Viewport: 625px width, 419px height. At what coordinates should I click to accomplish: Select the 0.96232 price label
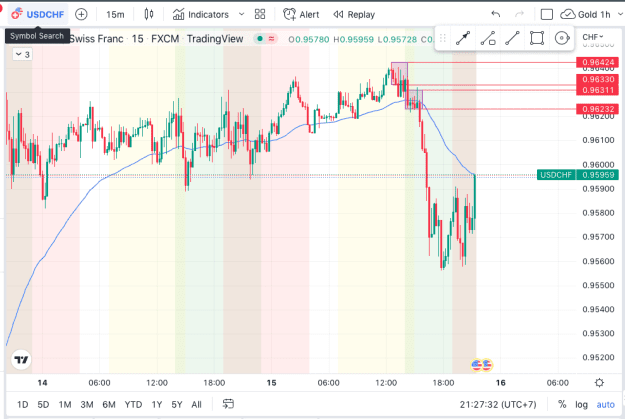tap(597, 109)
